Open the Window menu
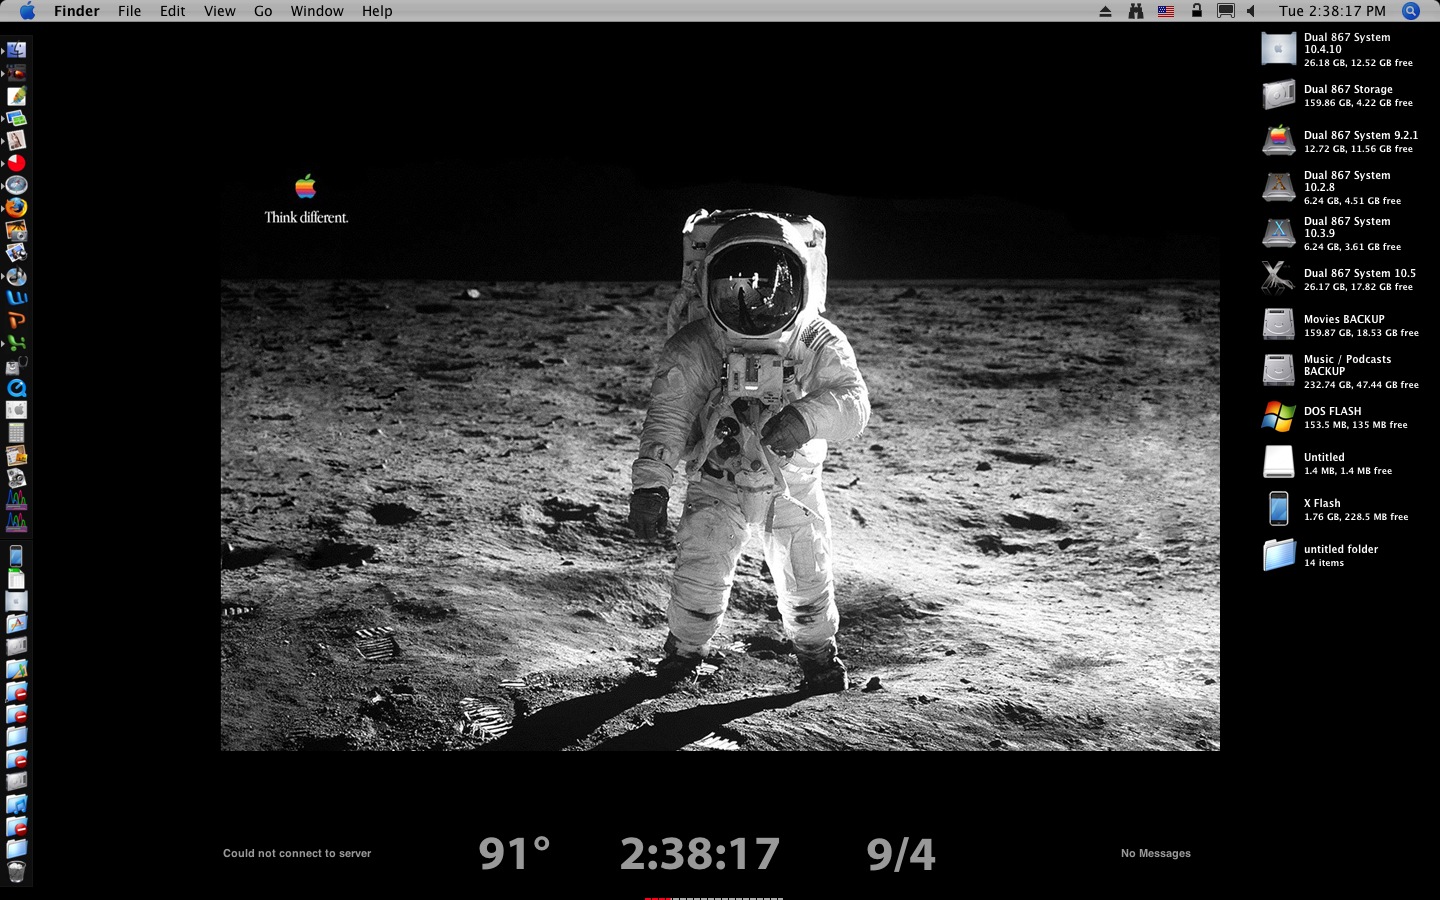This screenshot has height=900, width=1440. (317, 11)
